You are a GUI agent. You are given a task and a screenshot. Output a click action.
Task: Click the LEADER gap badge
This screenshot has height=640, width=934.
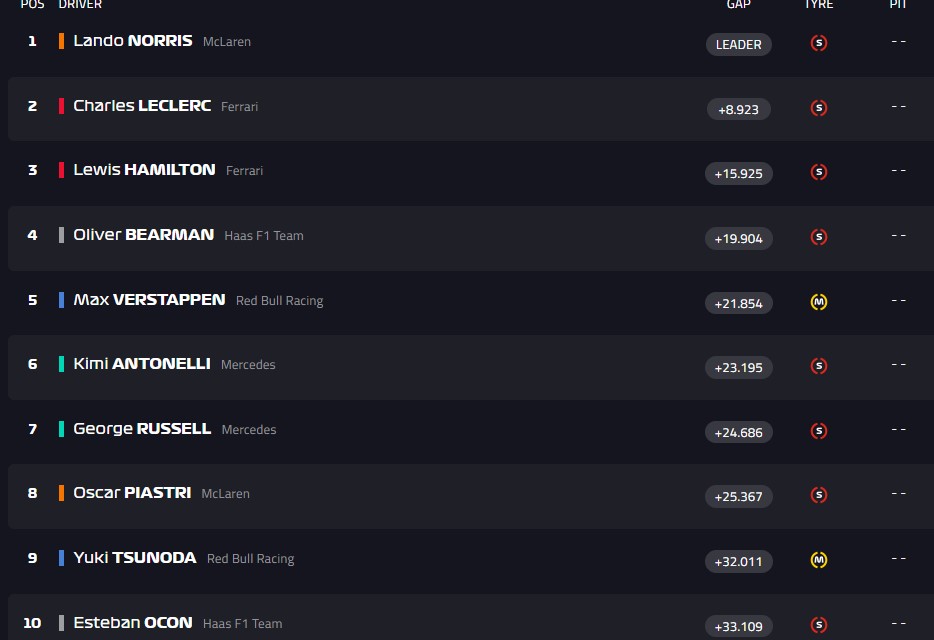[739, 44]
